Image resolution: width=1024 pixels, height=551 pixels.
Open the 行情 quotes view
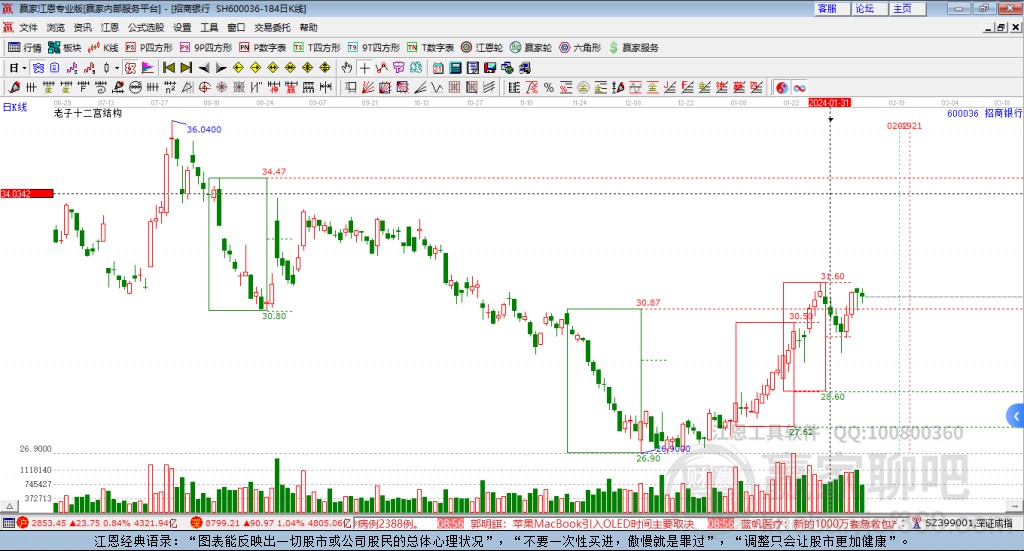[24, 48]
